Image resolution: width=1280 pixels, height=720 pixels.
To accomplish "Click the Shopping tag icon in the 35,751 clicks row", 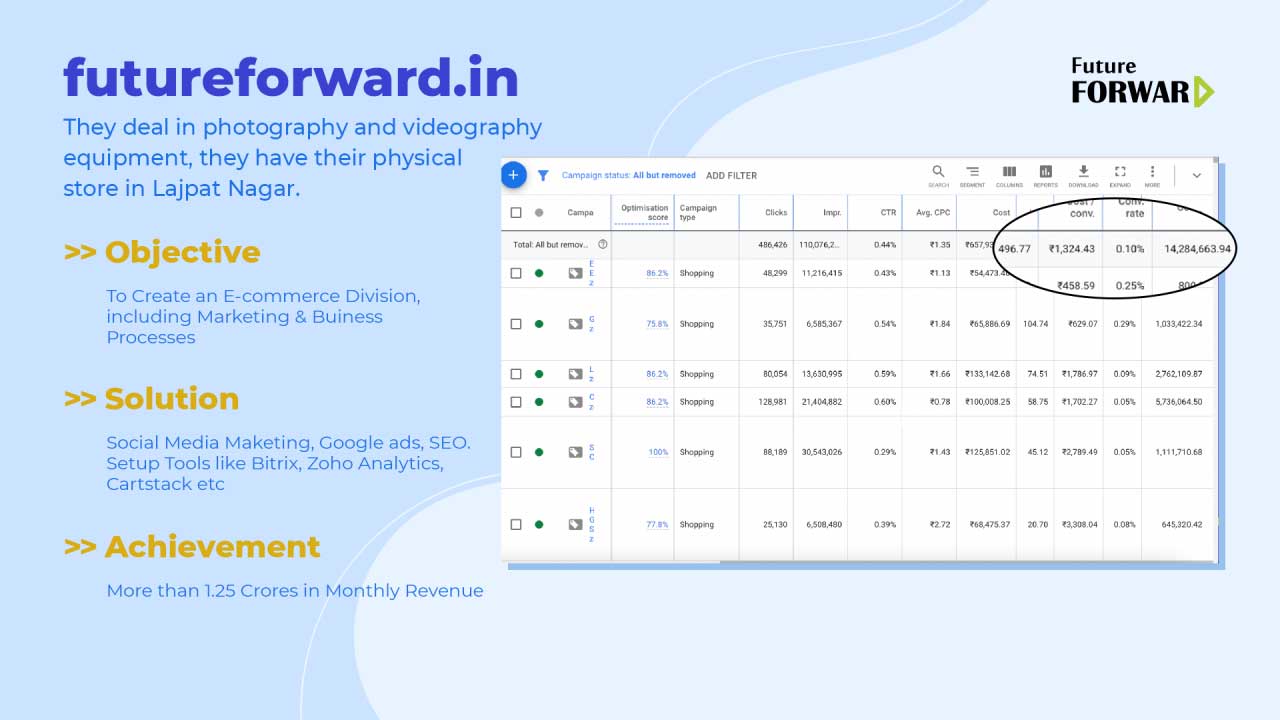I will (575, 324).
